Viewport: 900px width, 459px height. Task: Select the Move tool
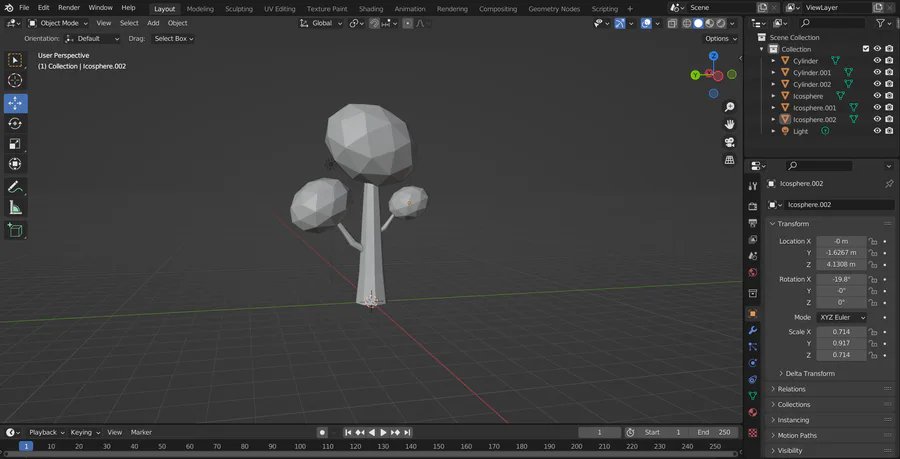(15, 103)
